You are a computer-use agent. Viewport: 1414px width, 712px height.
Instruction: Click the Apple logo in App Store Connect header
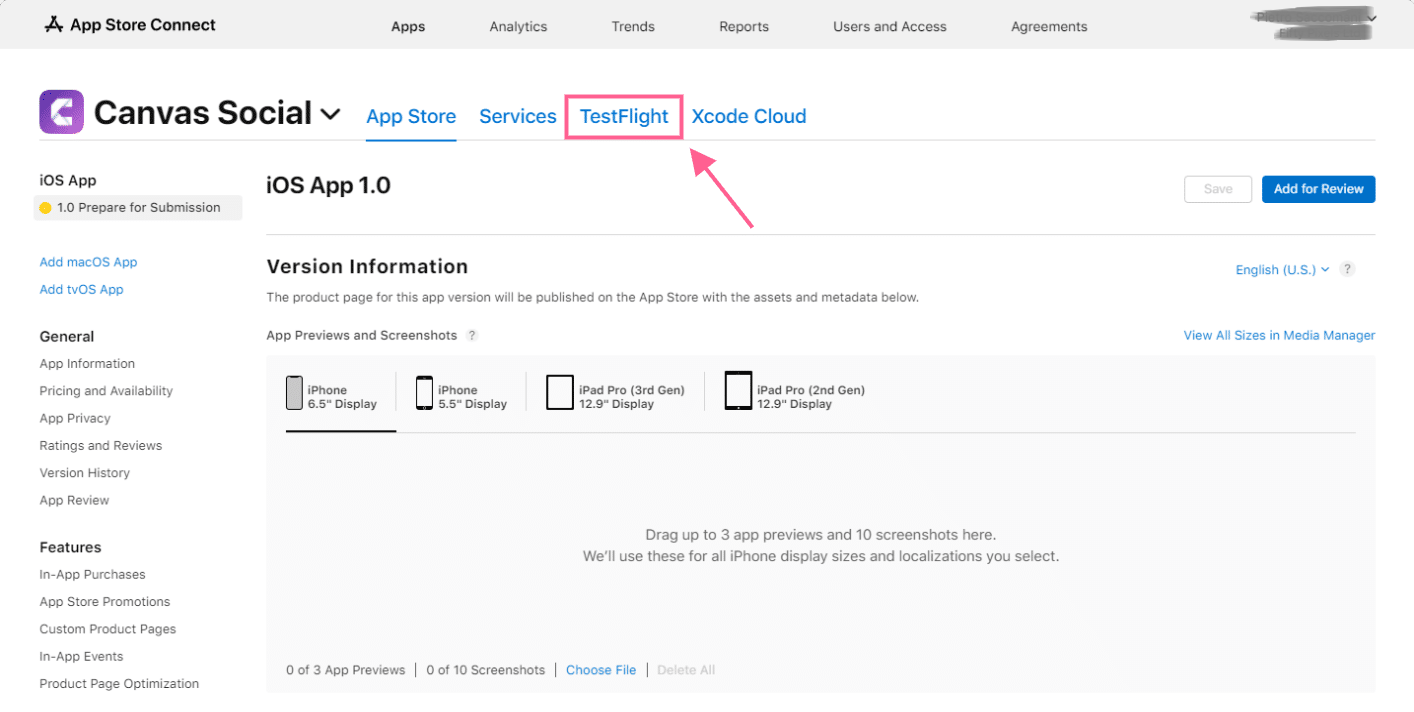(x=52, y=24)
